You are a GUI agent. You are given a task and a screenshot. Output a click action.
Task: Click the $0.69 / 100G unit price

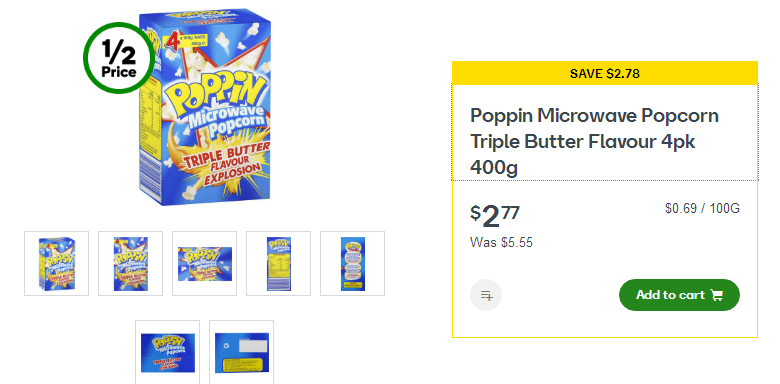pyautogui.click(x=702, y=208)
